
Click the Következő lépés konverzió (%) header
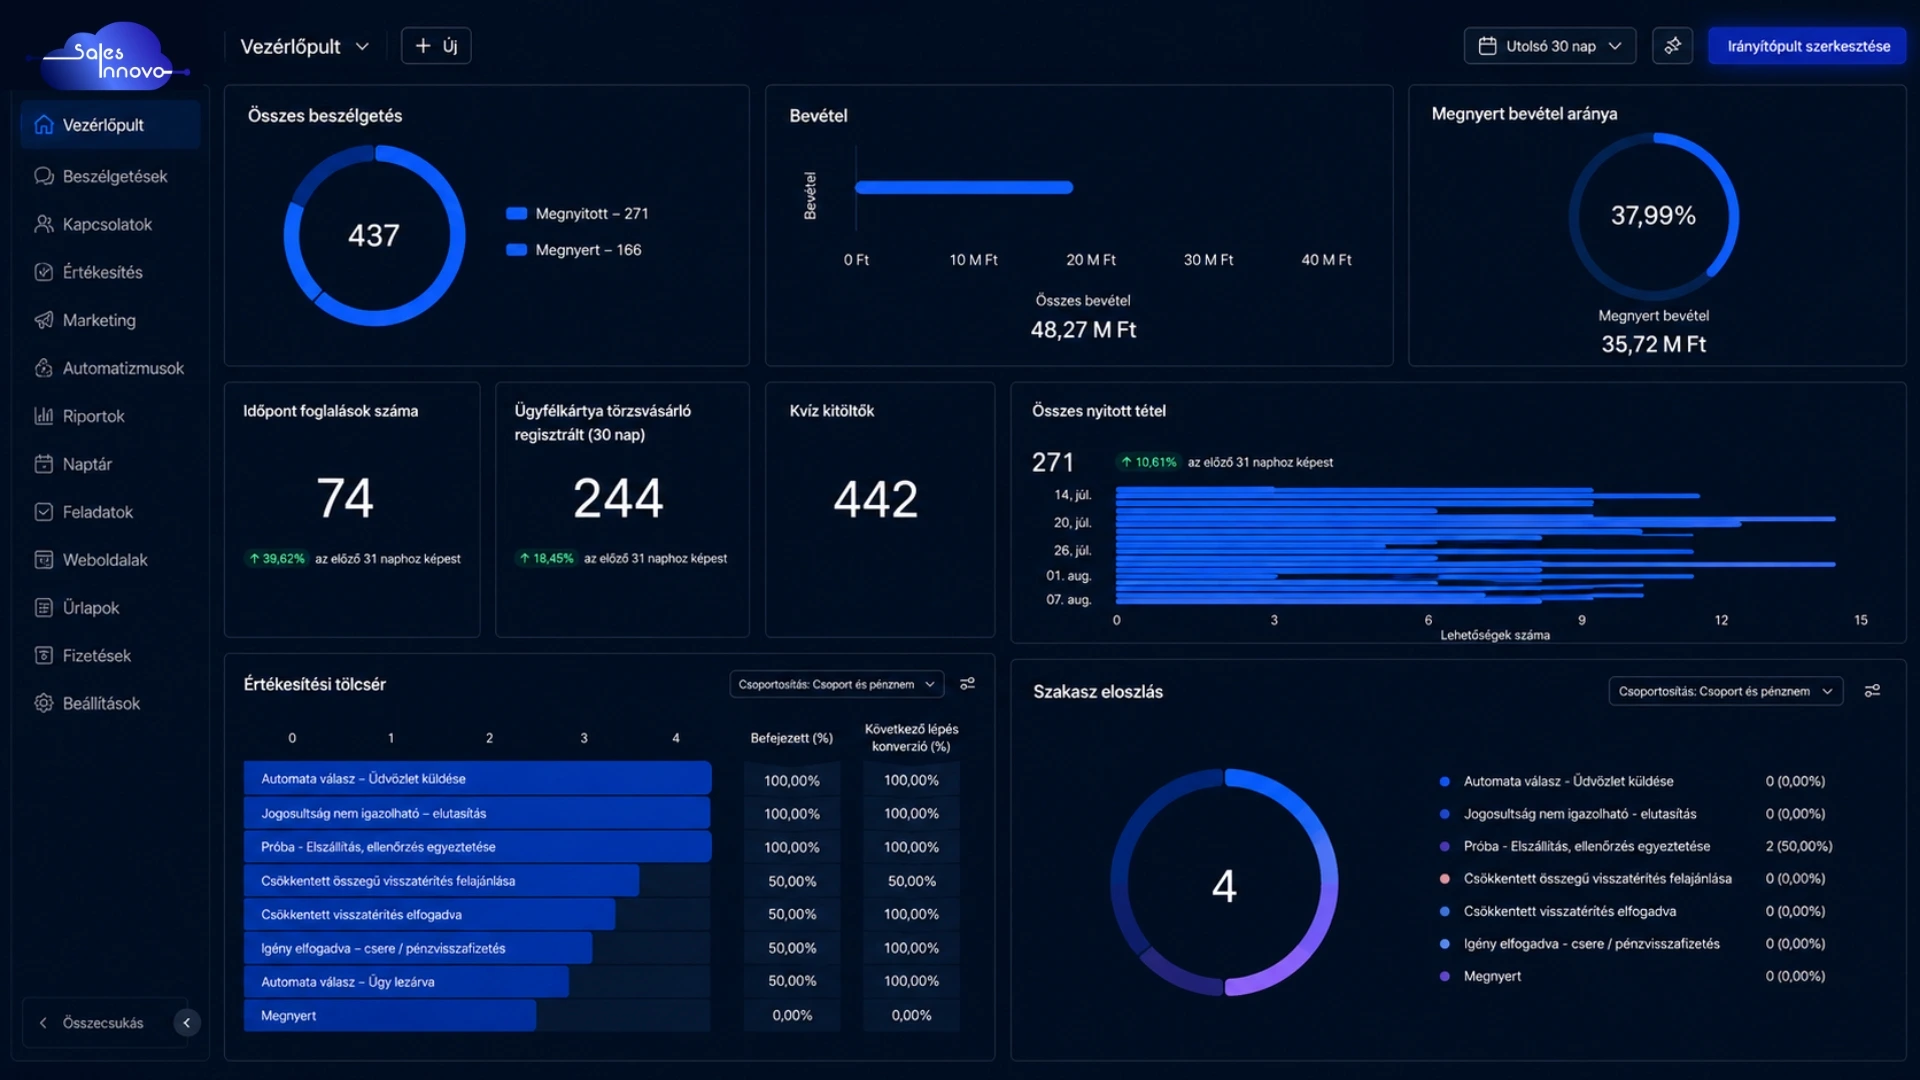coord(911,738)
